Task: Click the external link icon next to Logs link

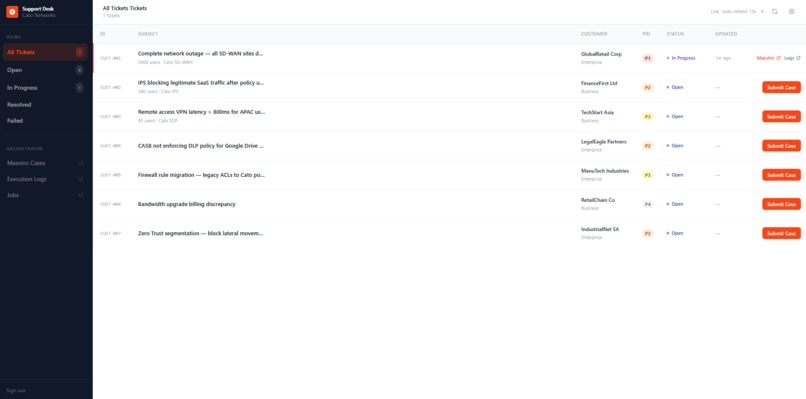Action: (798, 58)
